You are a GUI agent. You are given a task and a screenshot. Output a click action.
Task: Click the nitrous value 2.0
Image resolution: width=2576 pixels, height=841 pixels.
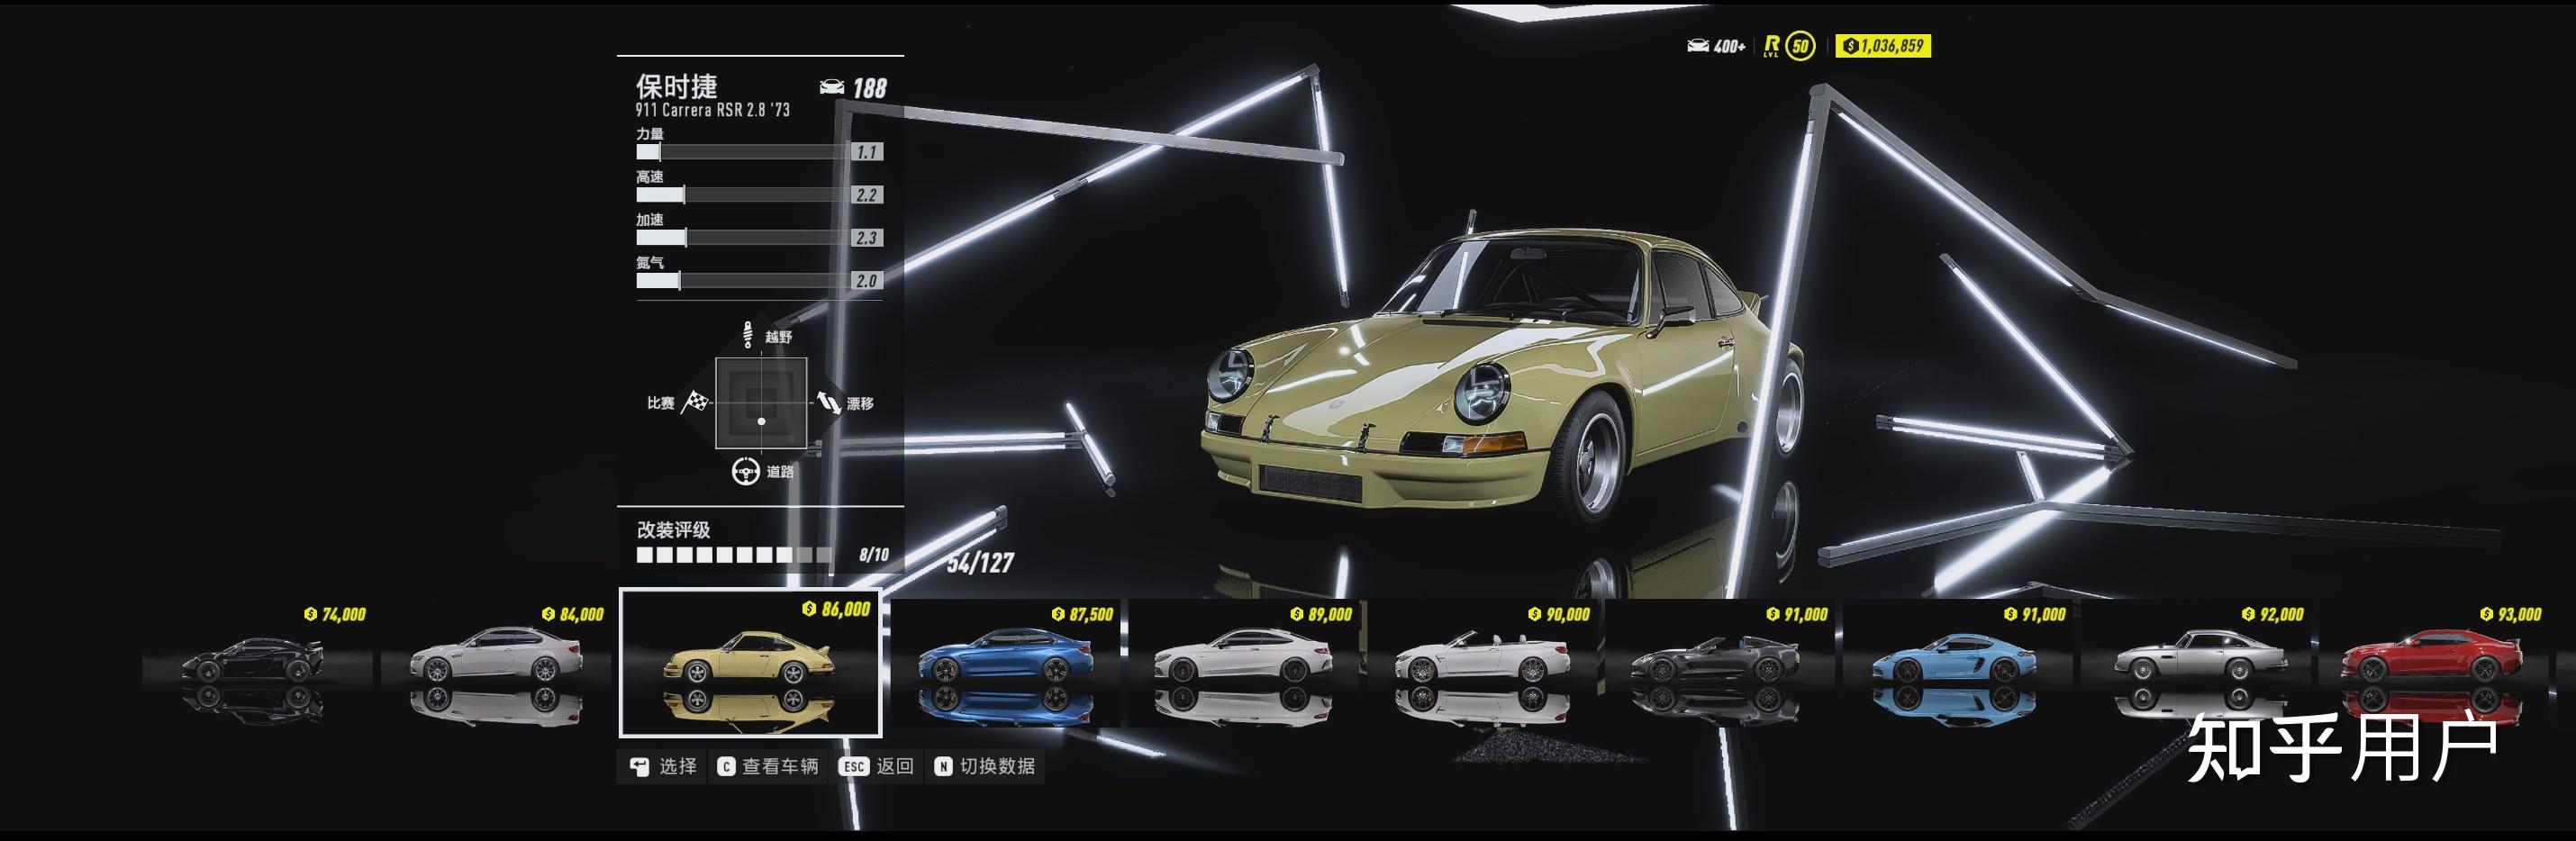tap(867, 281)
